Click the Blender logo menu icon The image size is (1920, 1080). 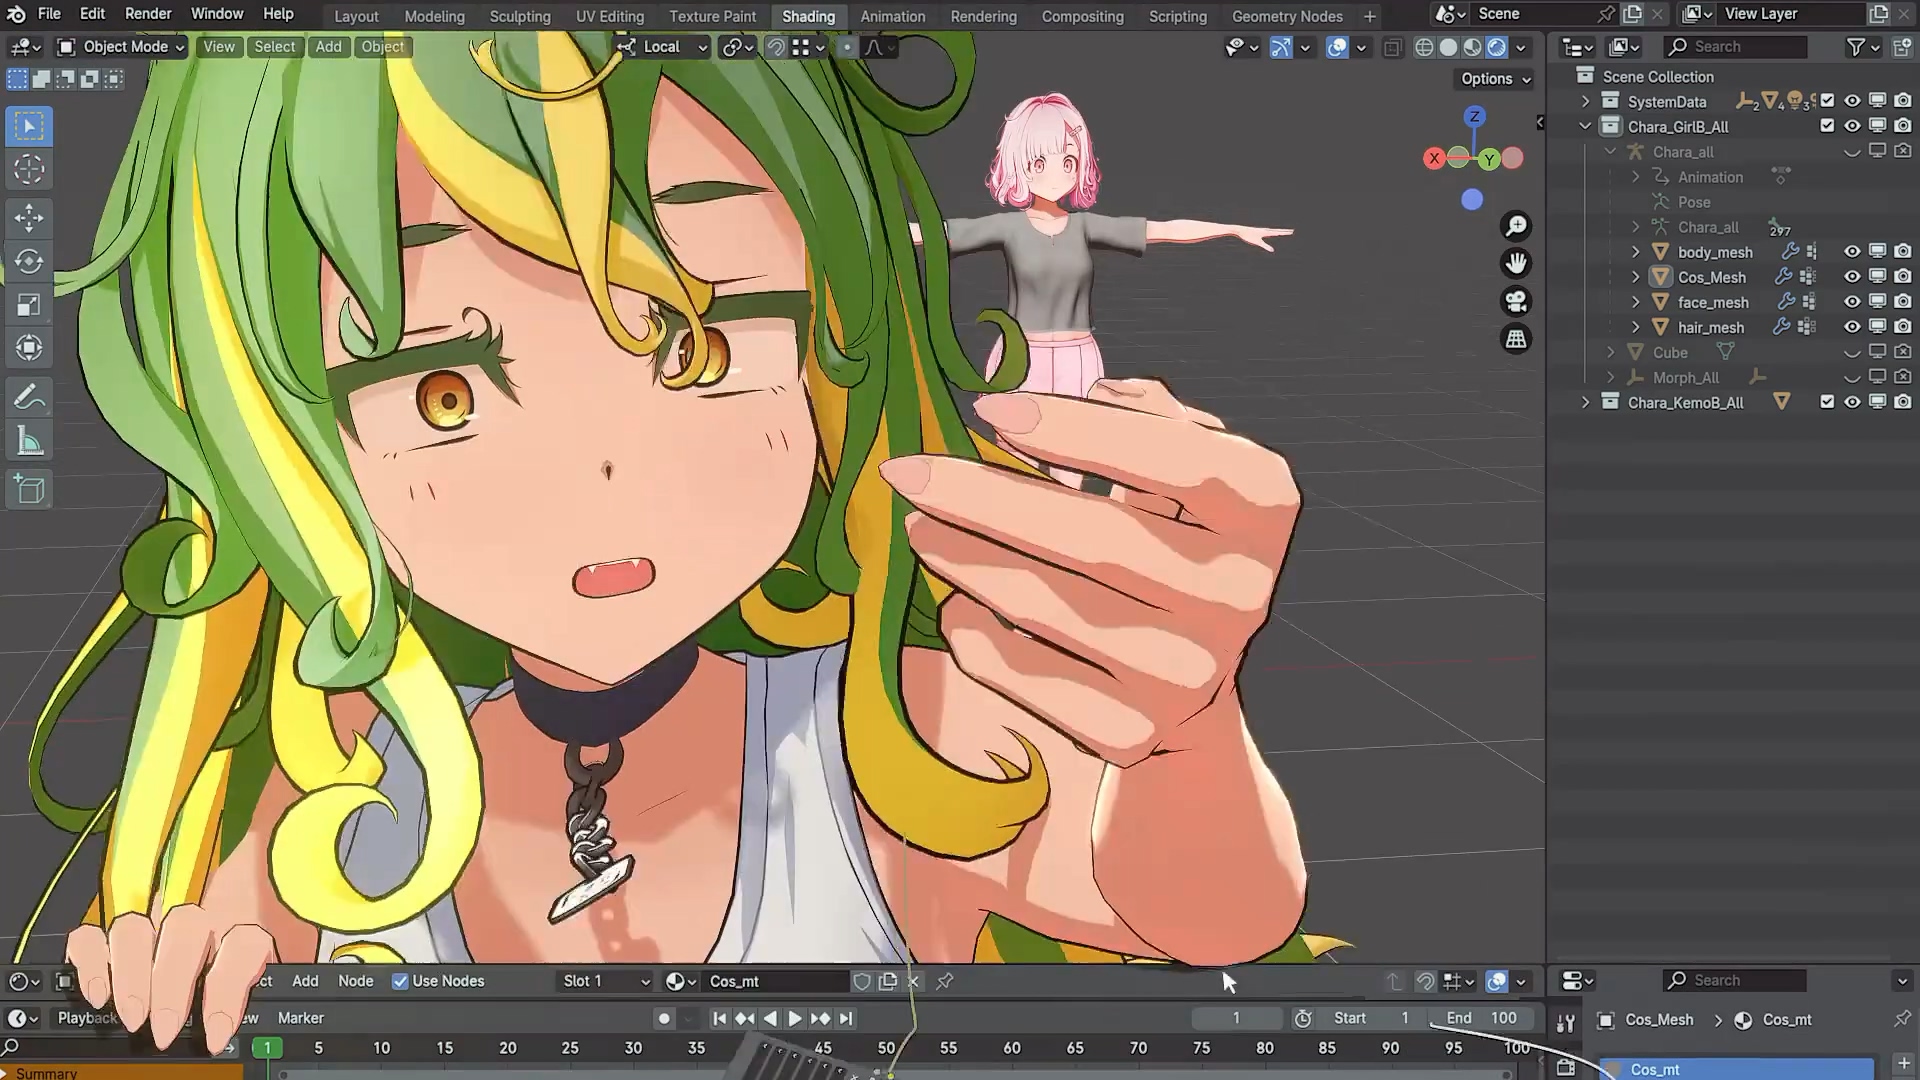tap(16, 14)
